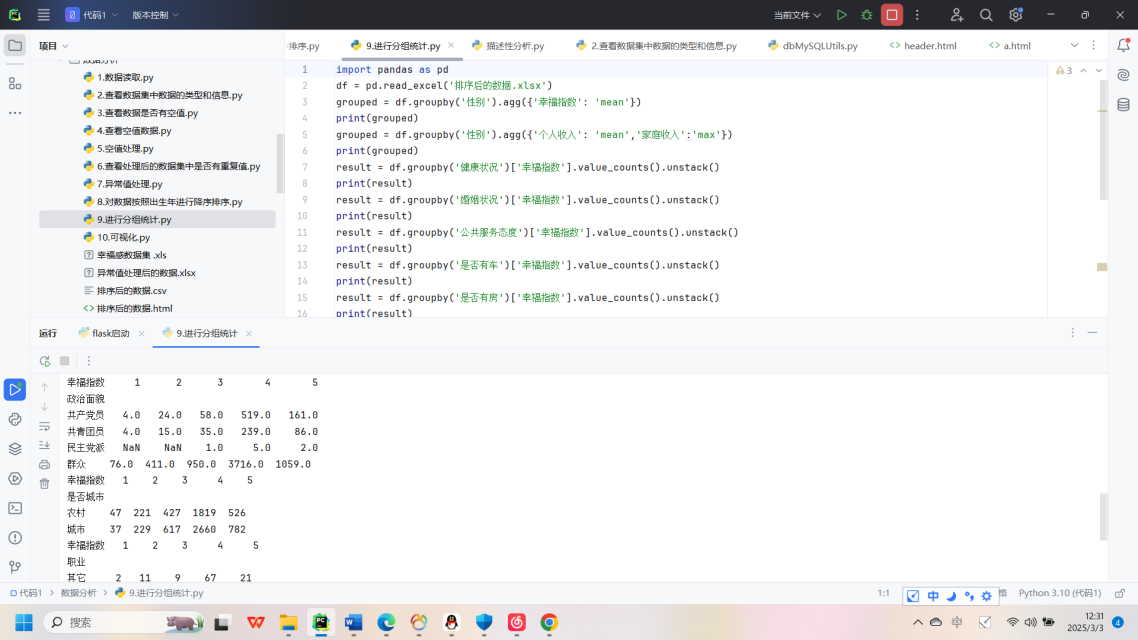Show hidden editor tabs dropdown
The height and width of the screenshot is (640, 1138).
tap(1074, 45)
